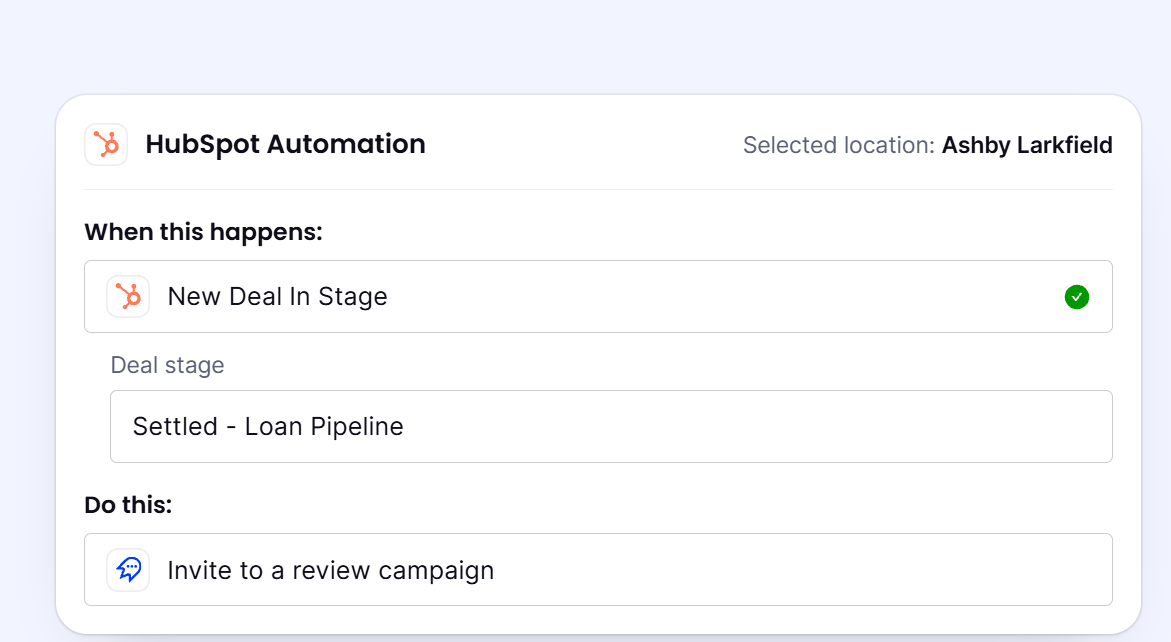The height and width of the screenshot is (642, 1171).
Task: Click the Selected location label
Action: pyautogui.click(x=839, y=145)
